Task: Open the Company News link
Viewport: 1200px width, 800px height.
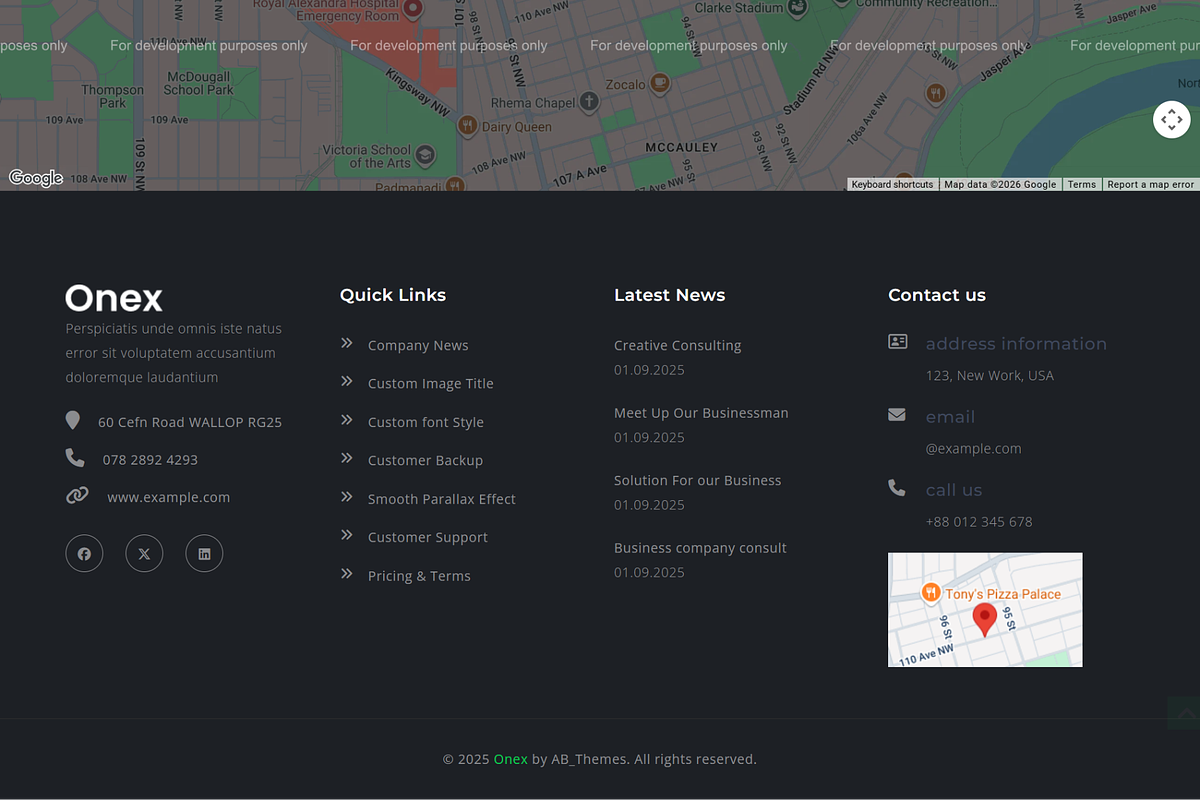Action: (x=418, y=345)
